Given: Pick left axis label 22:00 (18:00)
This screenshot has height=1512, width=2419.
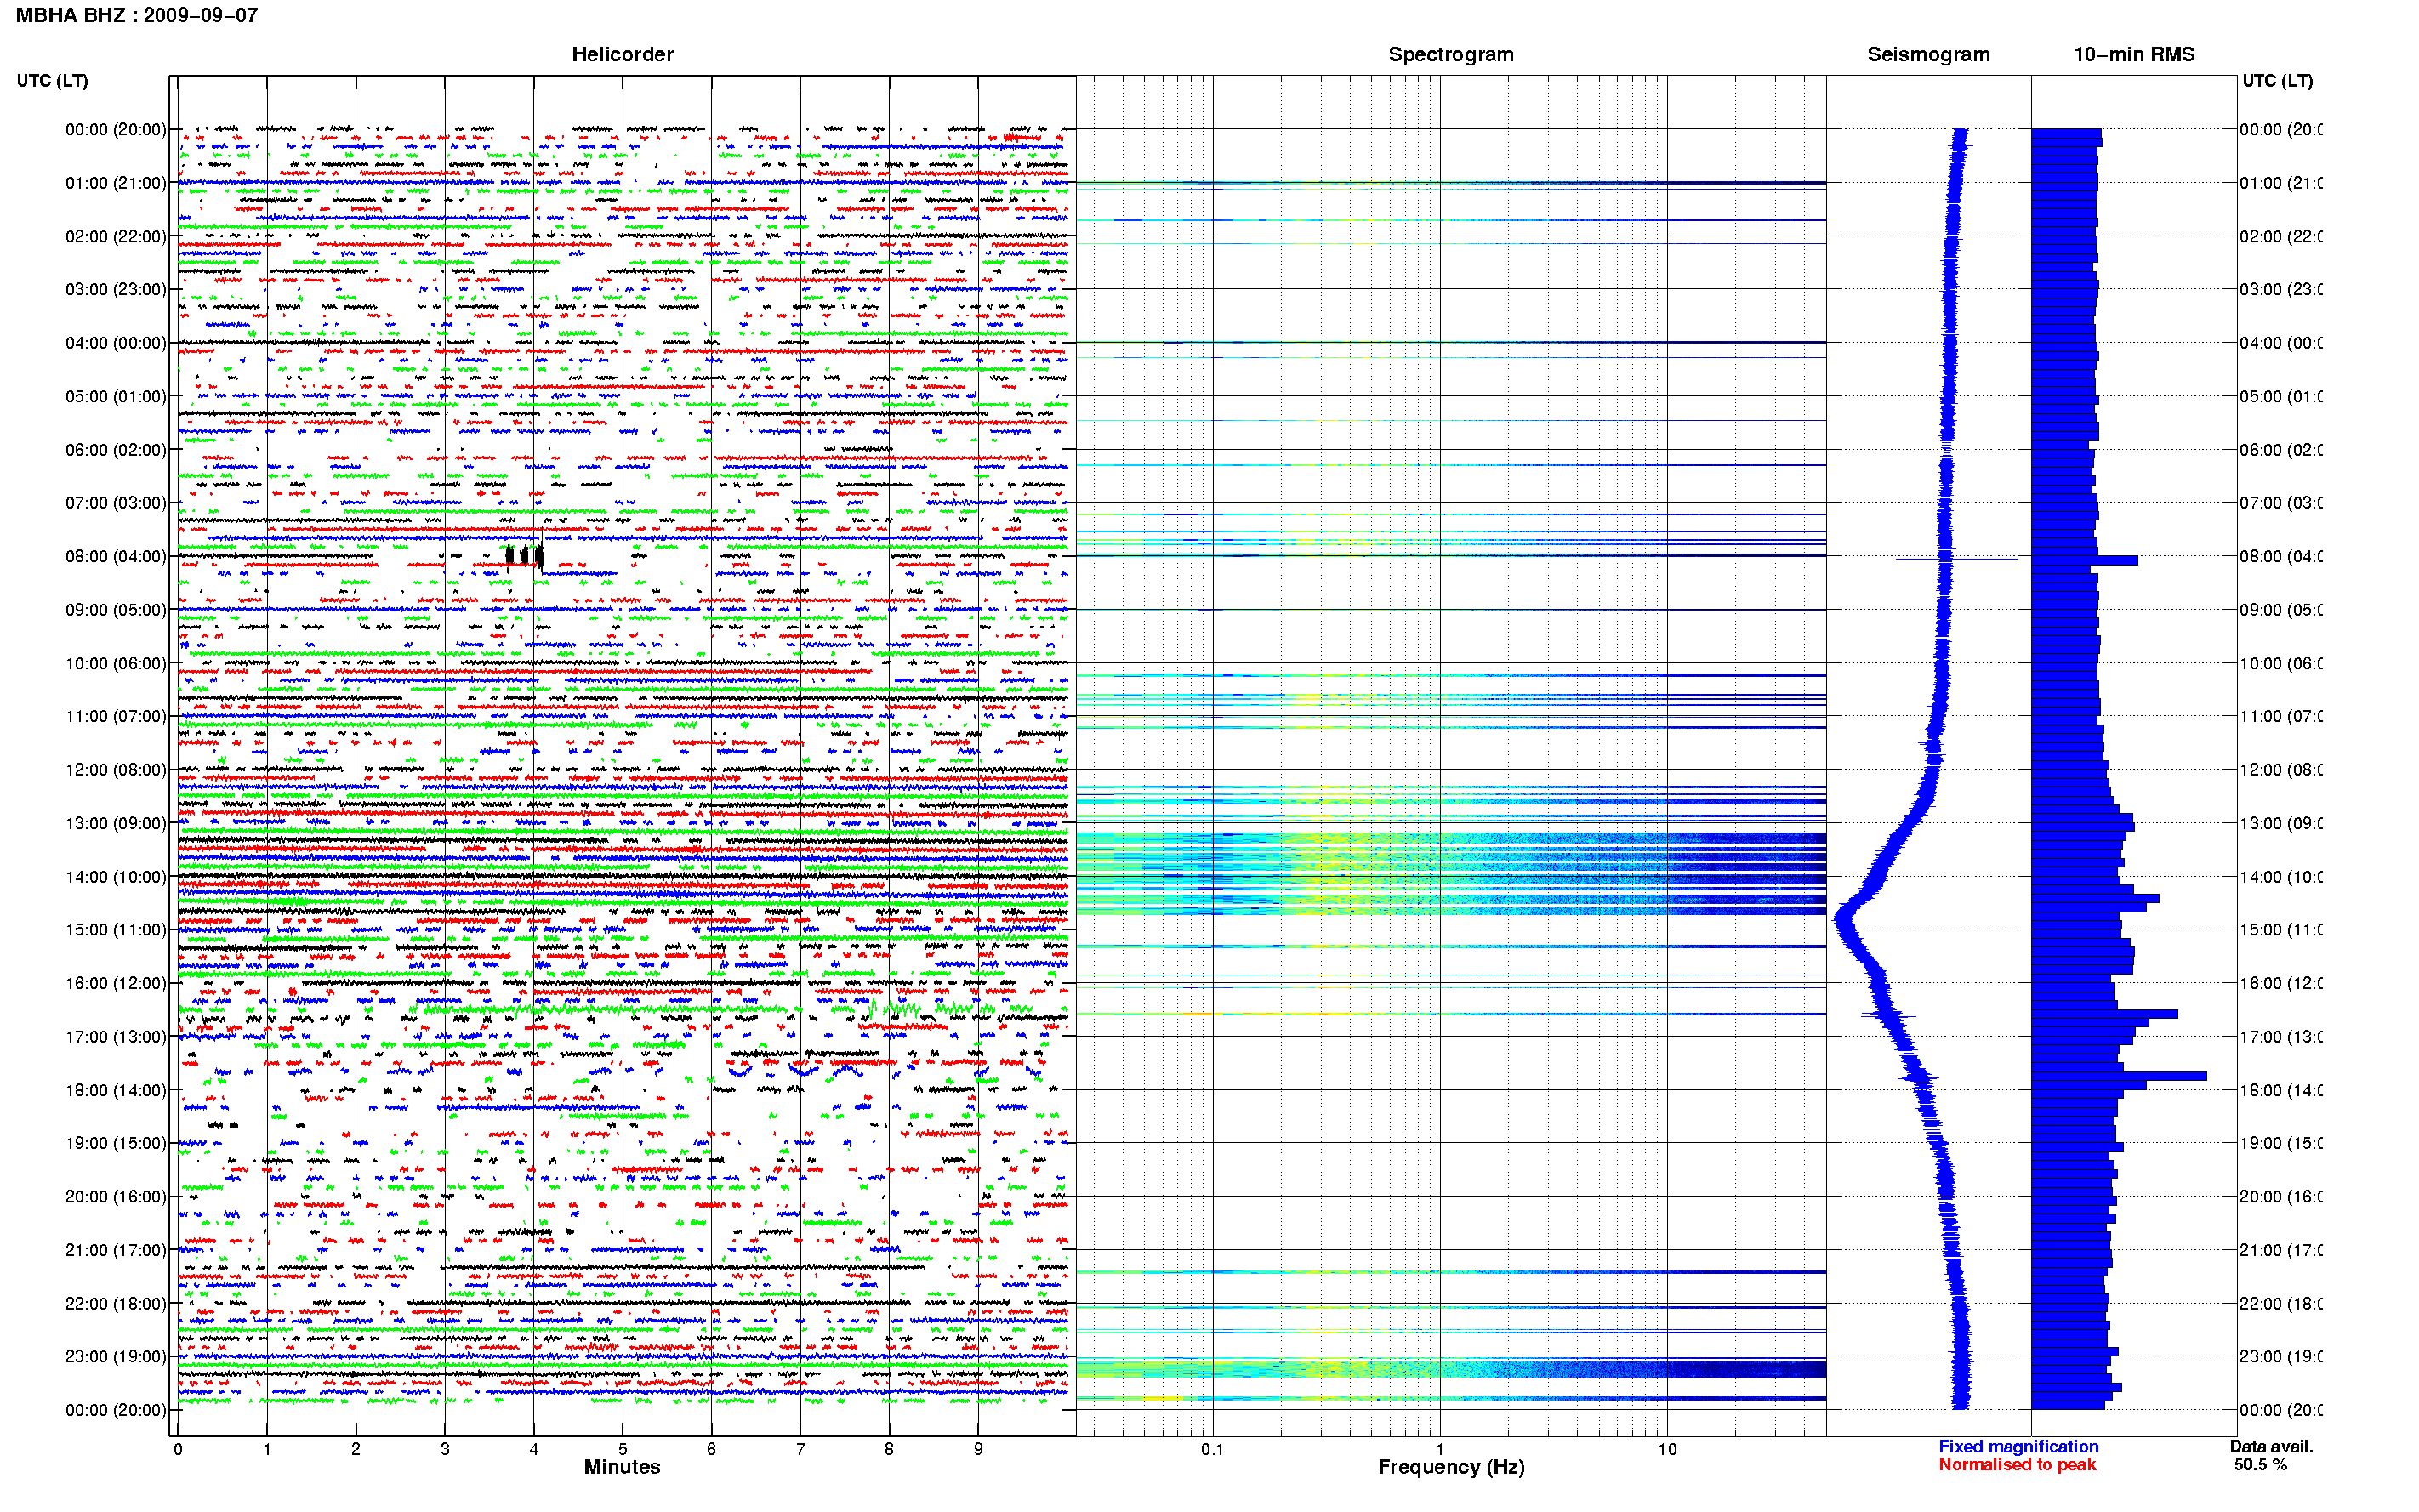Looking at the screenshot, I should click(x=116, y=1304).
